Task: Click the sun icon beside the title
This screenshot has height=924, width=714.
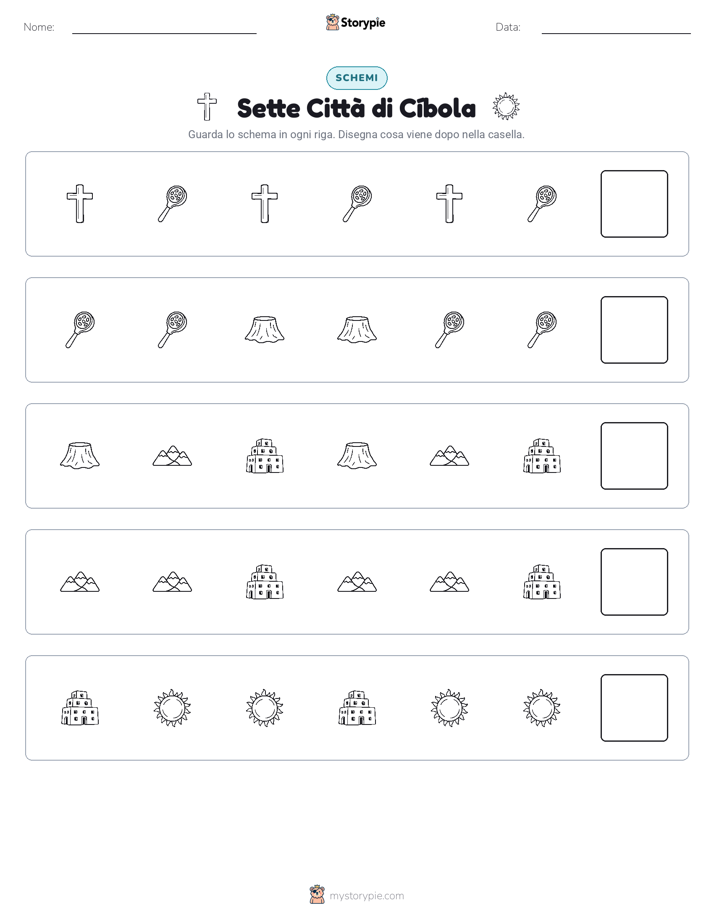Action: click(505, 107)
